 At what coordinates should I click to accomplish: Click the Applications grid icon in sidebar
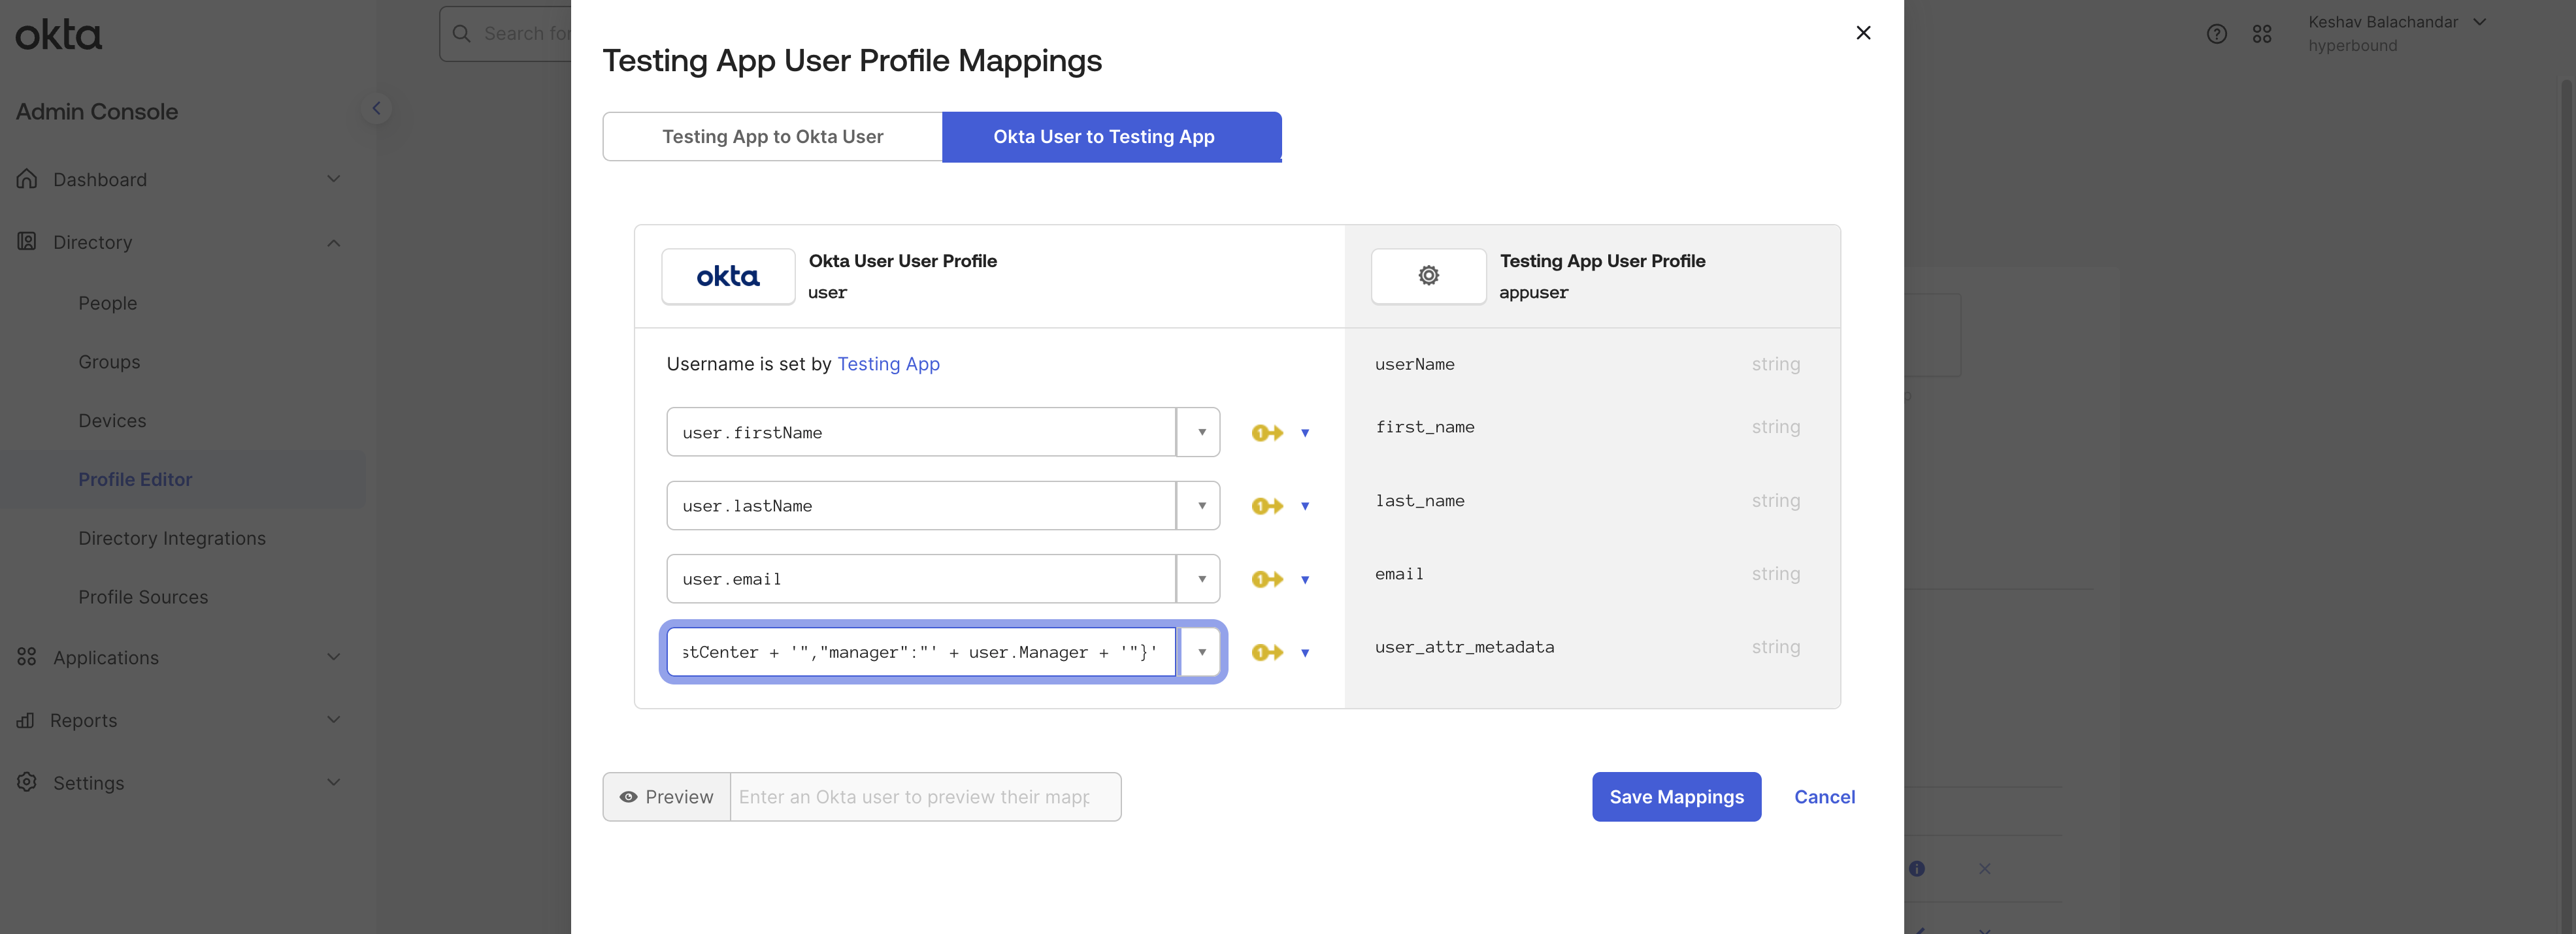(x=27, y=657)
